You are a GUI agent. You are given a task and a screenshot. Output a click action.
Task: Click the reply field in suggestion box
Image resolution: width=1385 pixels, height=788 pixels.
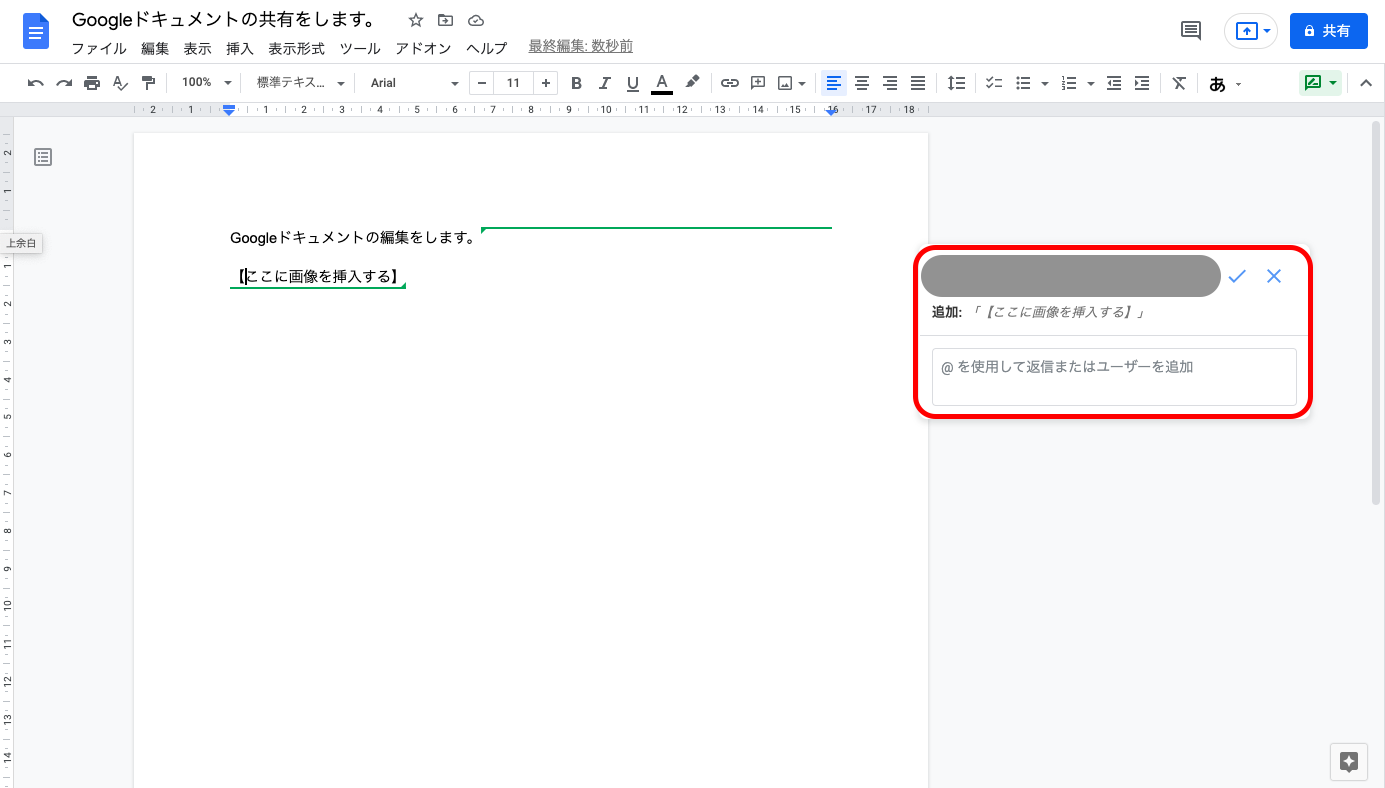point(1114,377)
